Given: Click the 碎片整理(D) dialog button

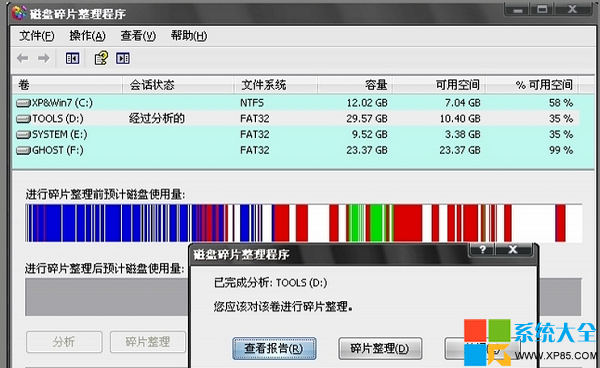Looking at the screenshot, I should coord(380,348).
